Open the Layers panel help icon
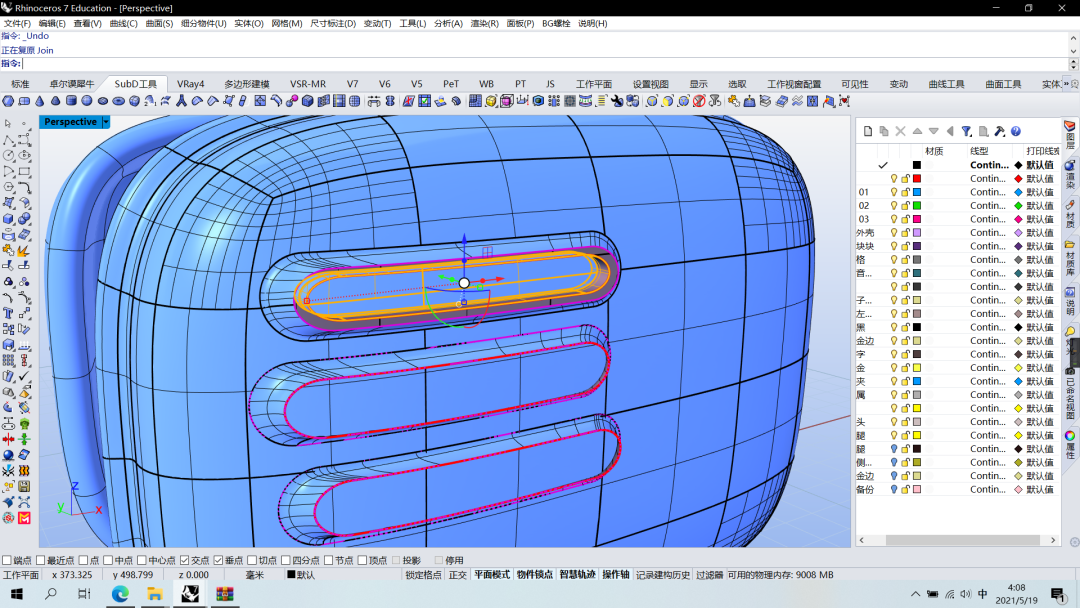Viewport: 1080px width, 608px height. point(1016,131)
